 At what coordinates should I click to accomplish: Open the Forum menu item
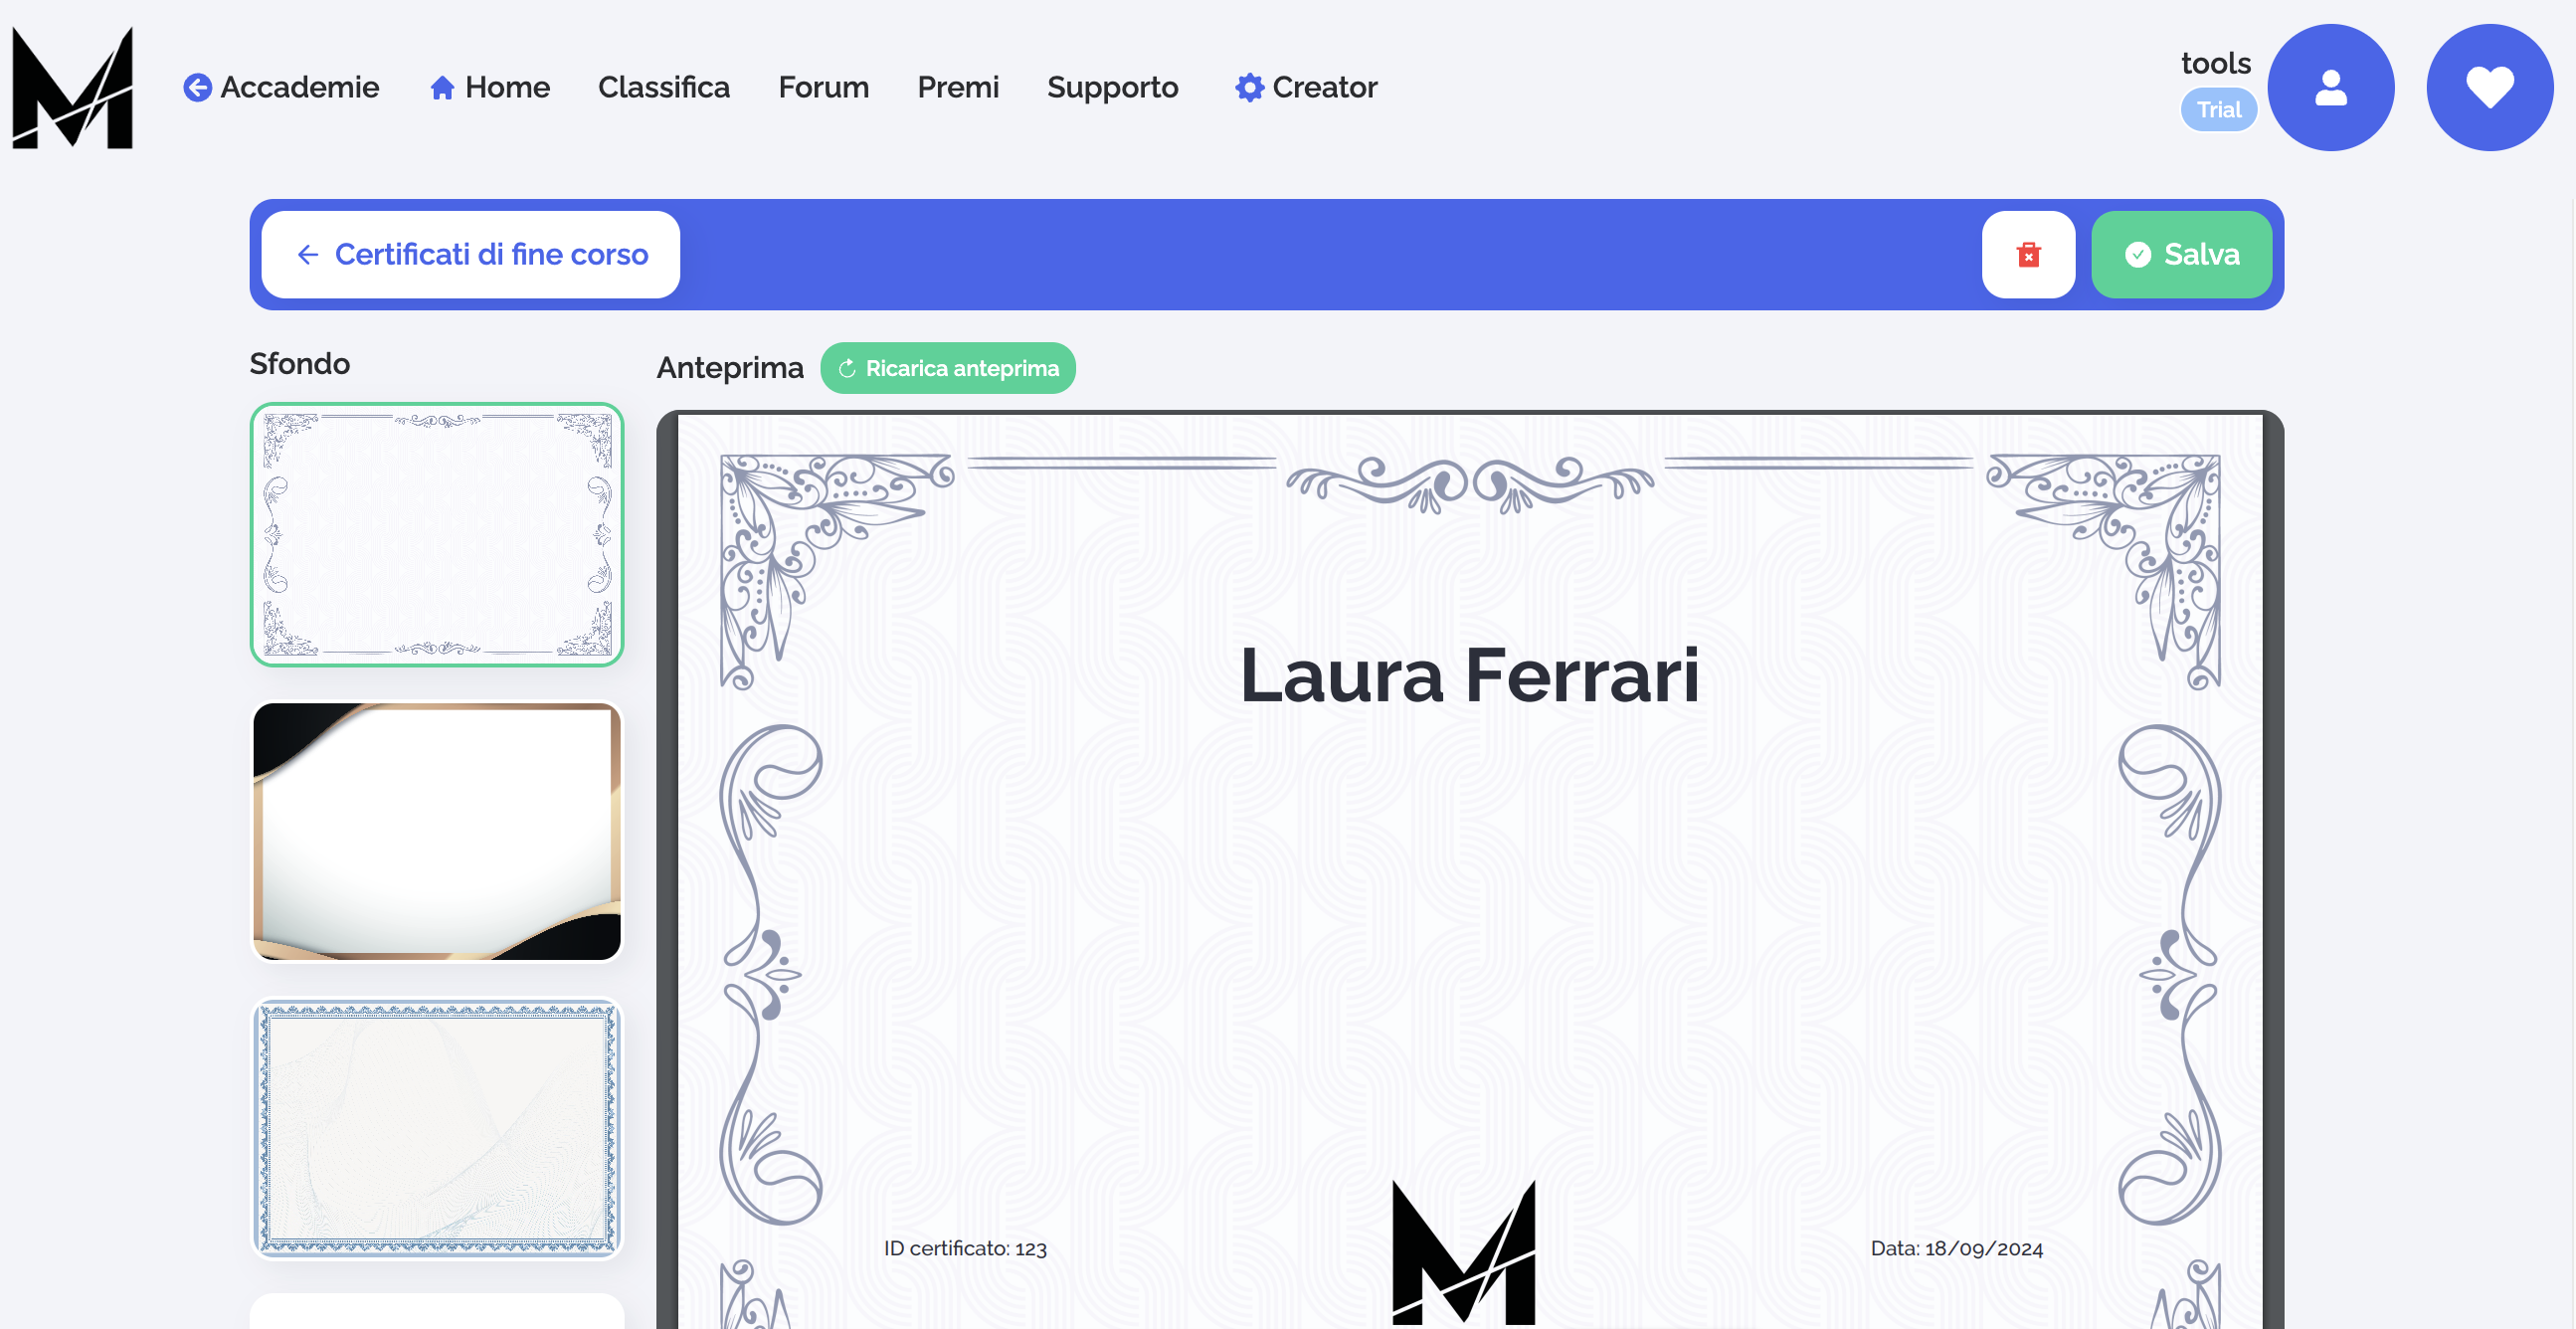coord(823,88)
